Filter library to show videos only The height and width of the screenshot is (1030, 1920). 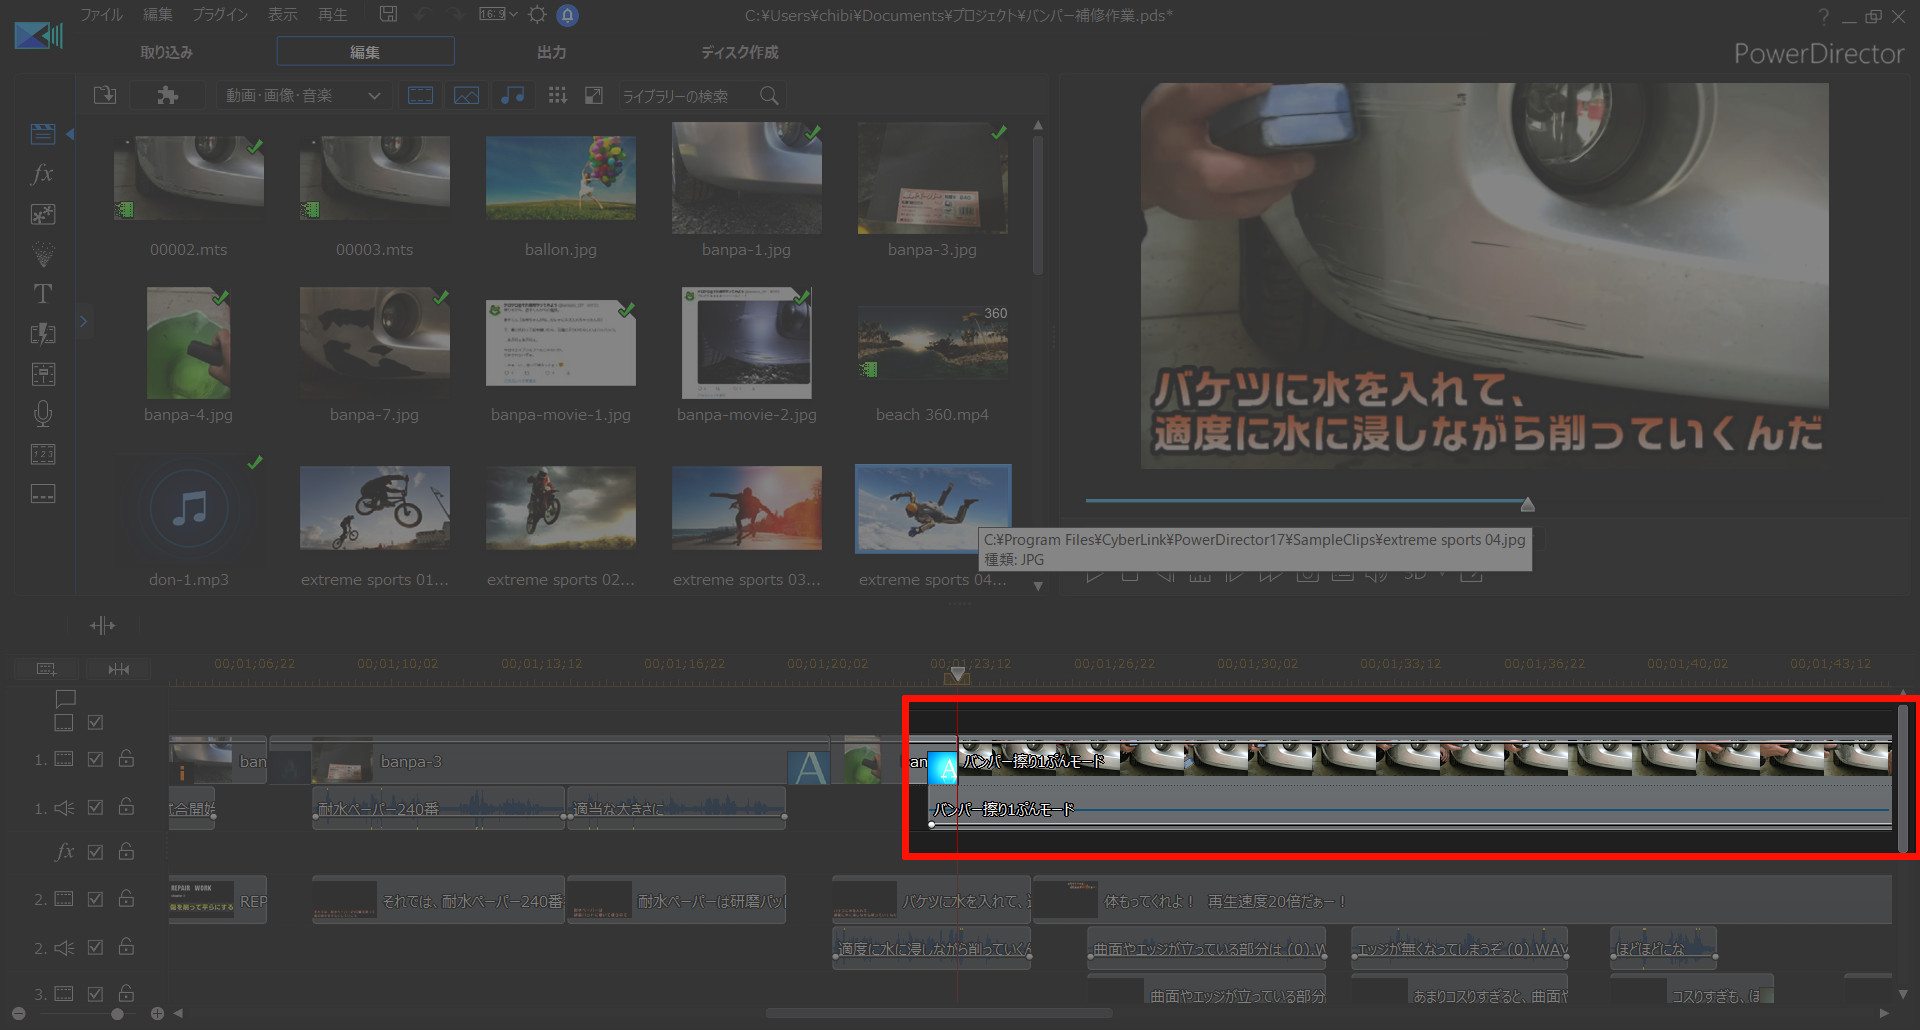pos(420,95)
